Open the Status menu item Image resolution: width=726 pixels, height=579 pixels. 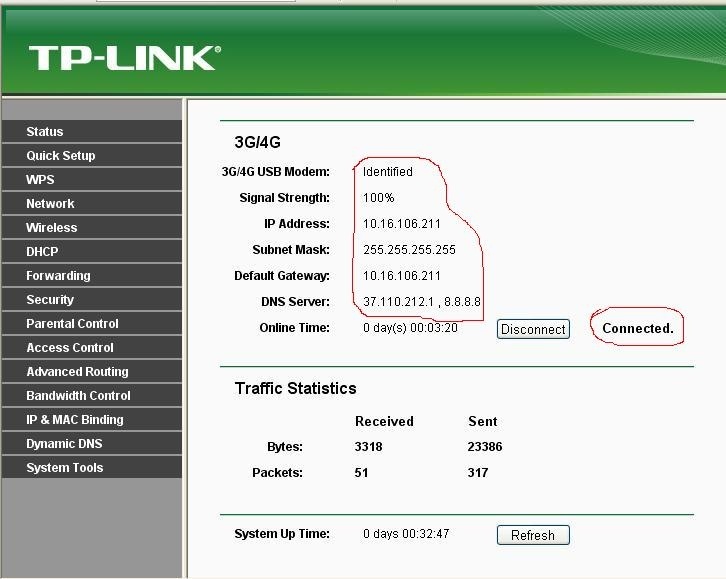point(45,132)
